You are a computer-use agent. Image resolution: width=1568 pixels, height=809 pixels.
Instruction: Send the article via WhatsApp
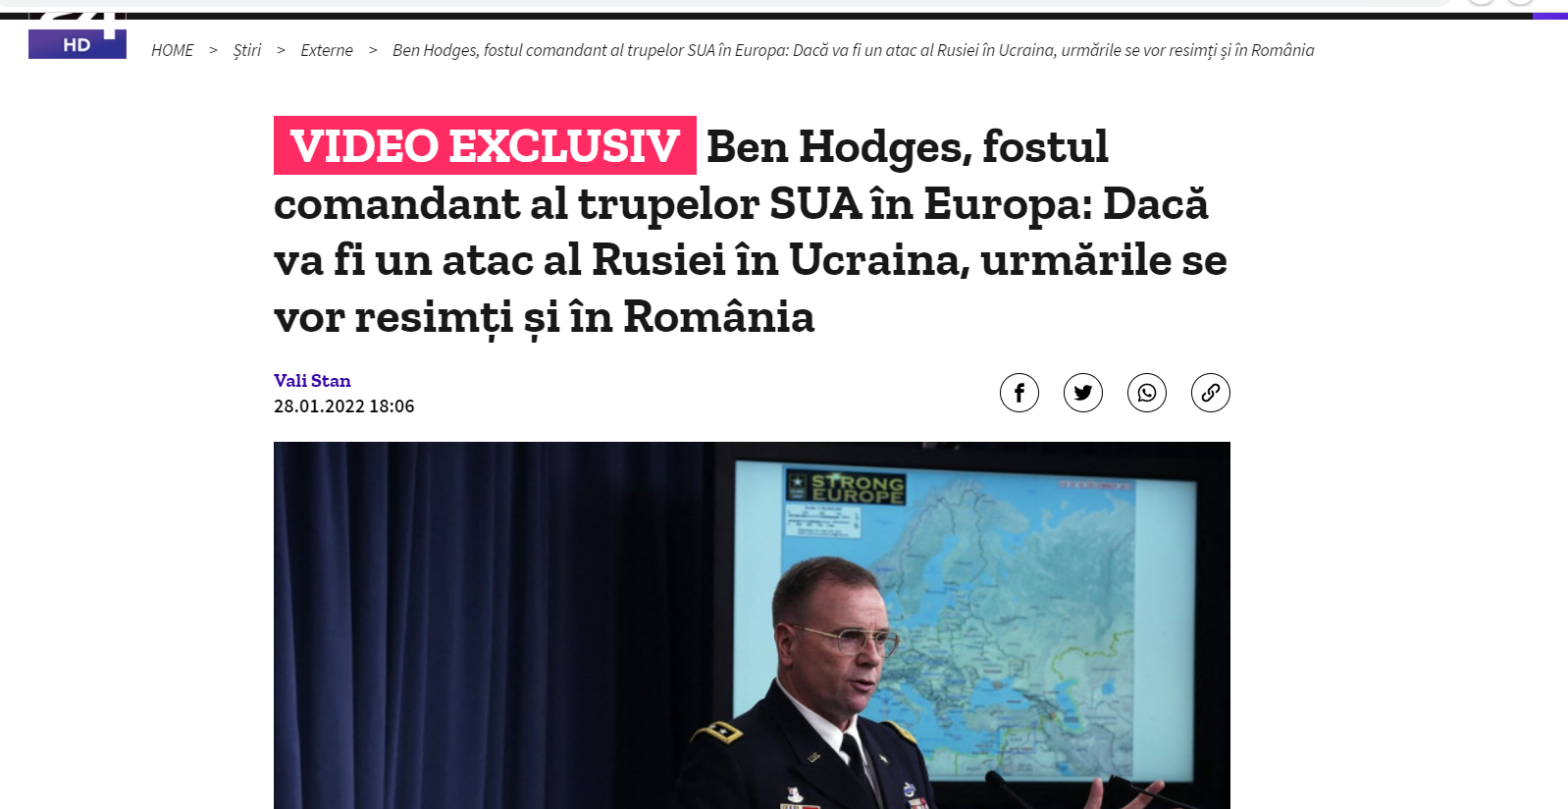coord(1147,392)
